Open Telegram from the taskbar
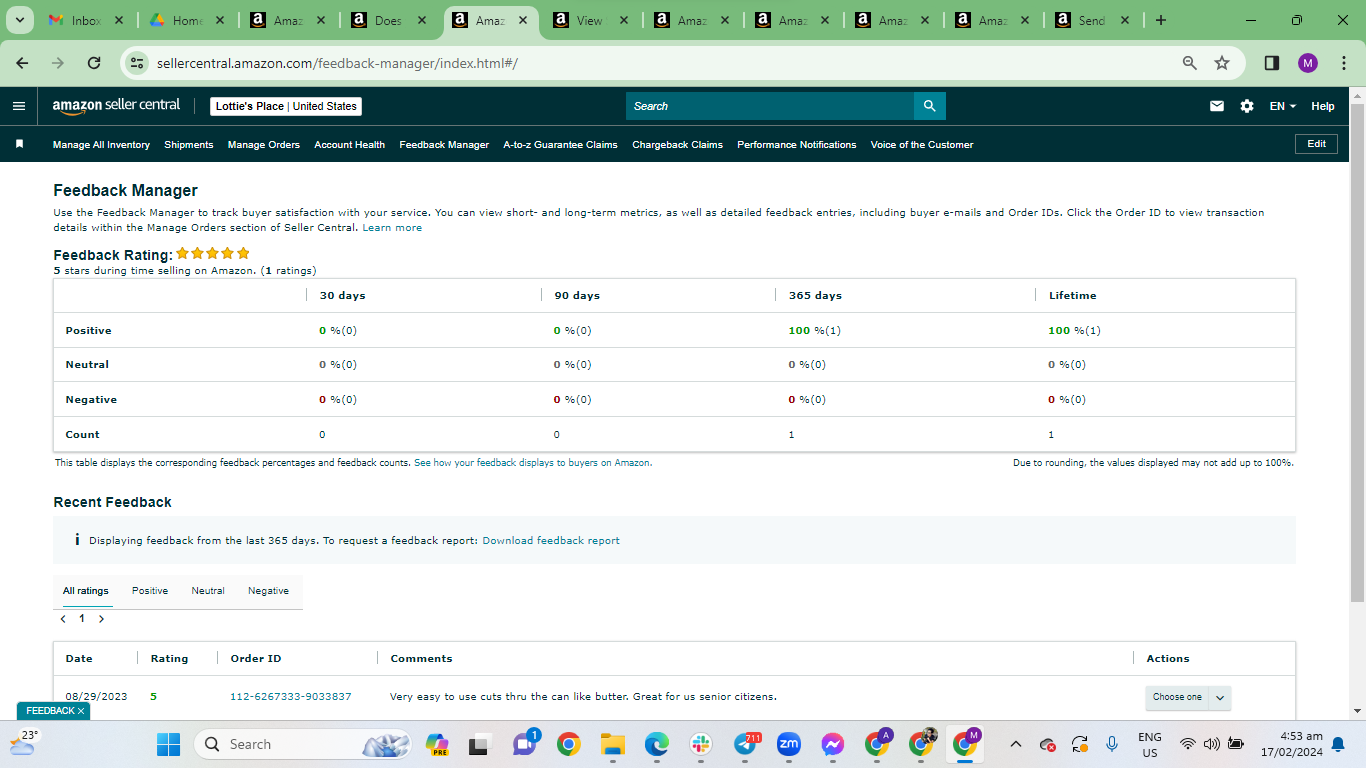The width and height of the screenshot is (1366, 768). (746, 744)
